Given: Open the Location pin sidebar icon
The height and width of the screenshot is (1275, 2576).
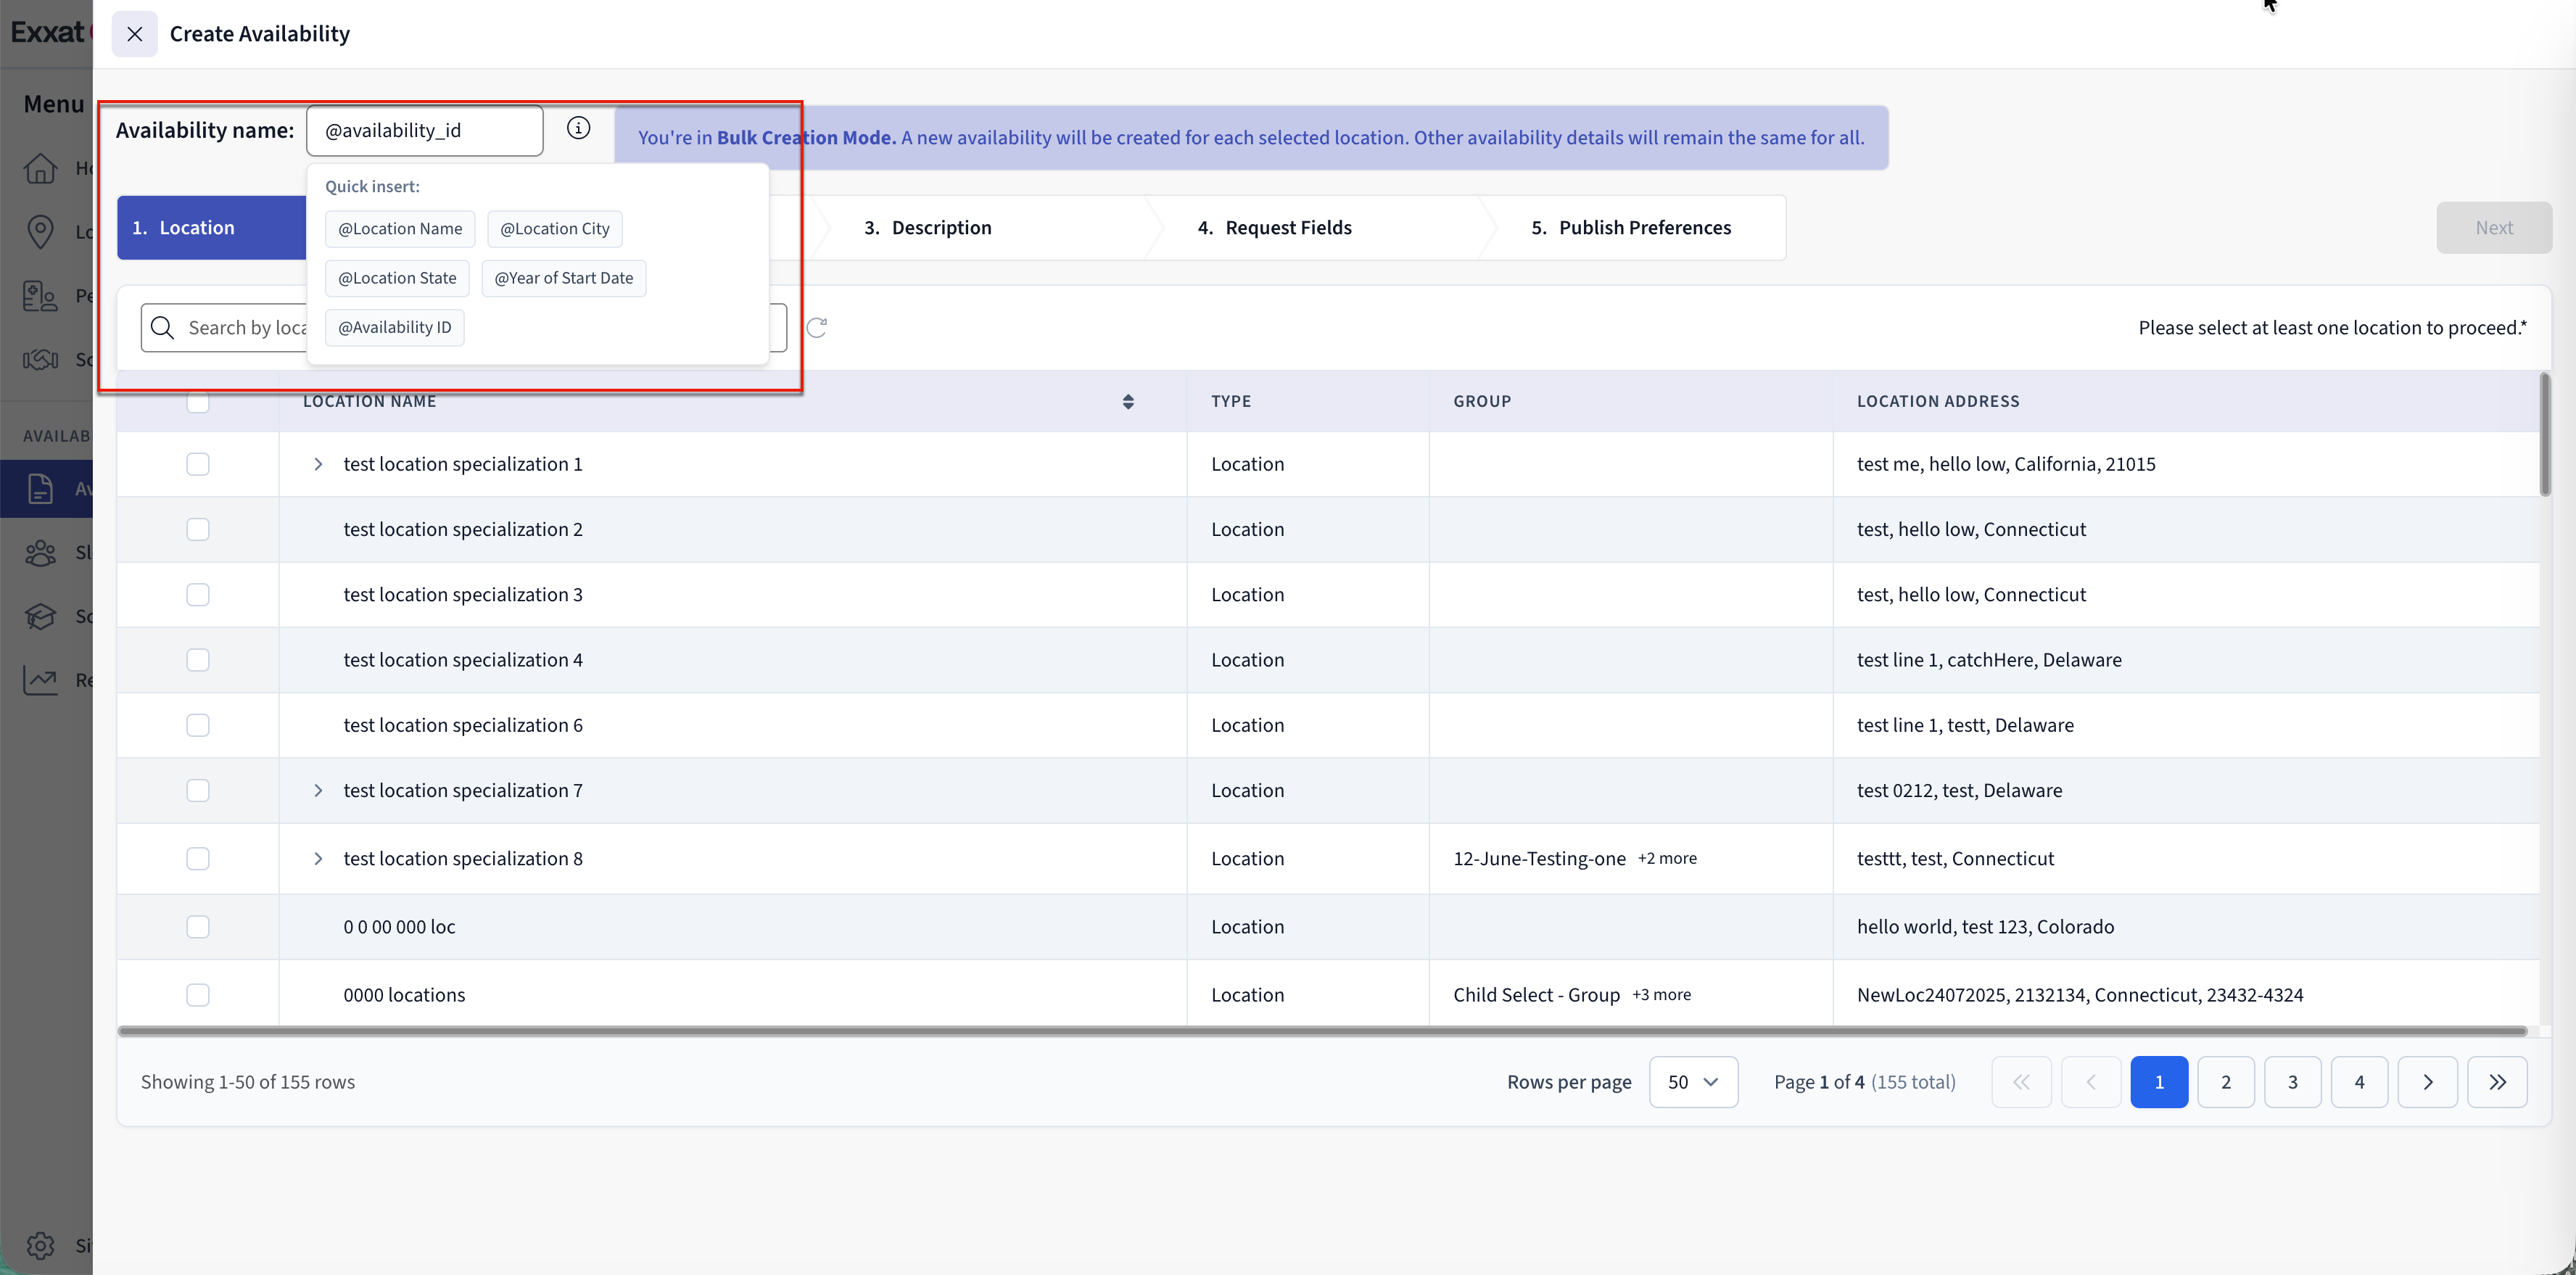Looking at the screenshot, I should 40,232.
